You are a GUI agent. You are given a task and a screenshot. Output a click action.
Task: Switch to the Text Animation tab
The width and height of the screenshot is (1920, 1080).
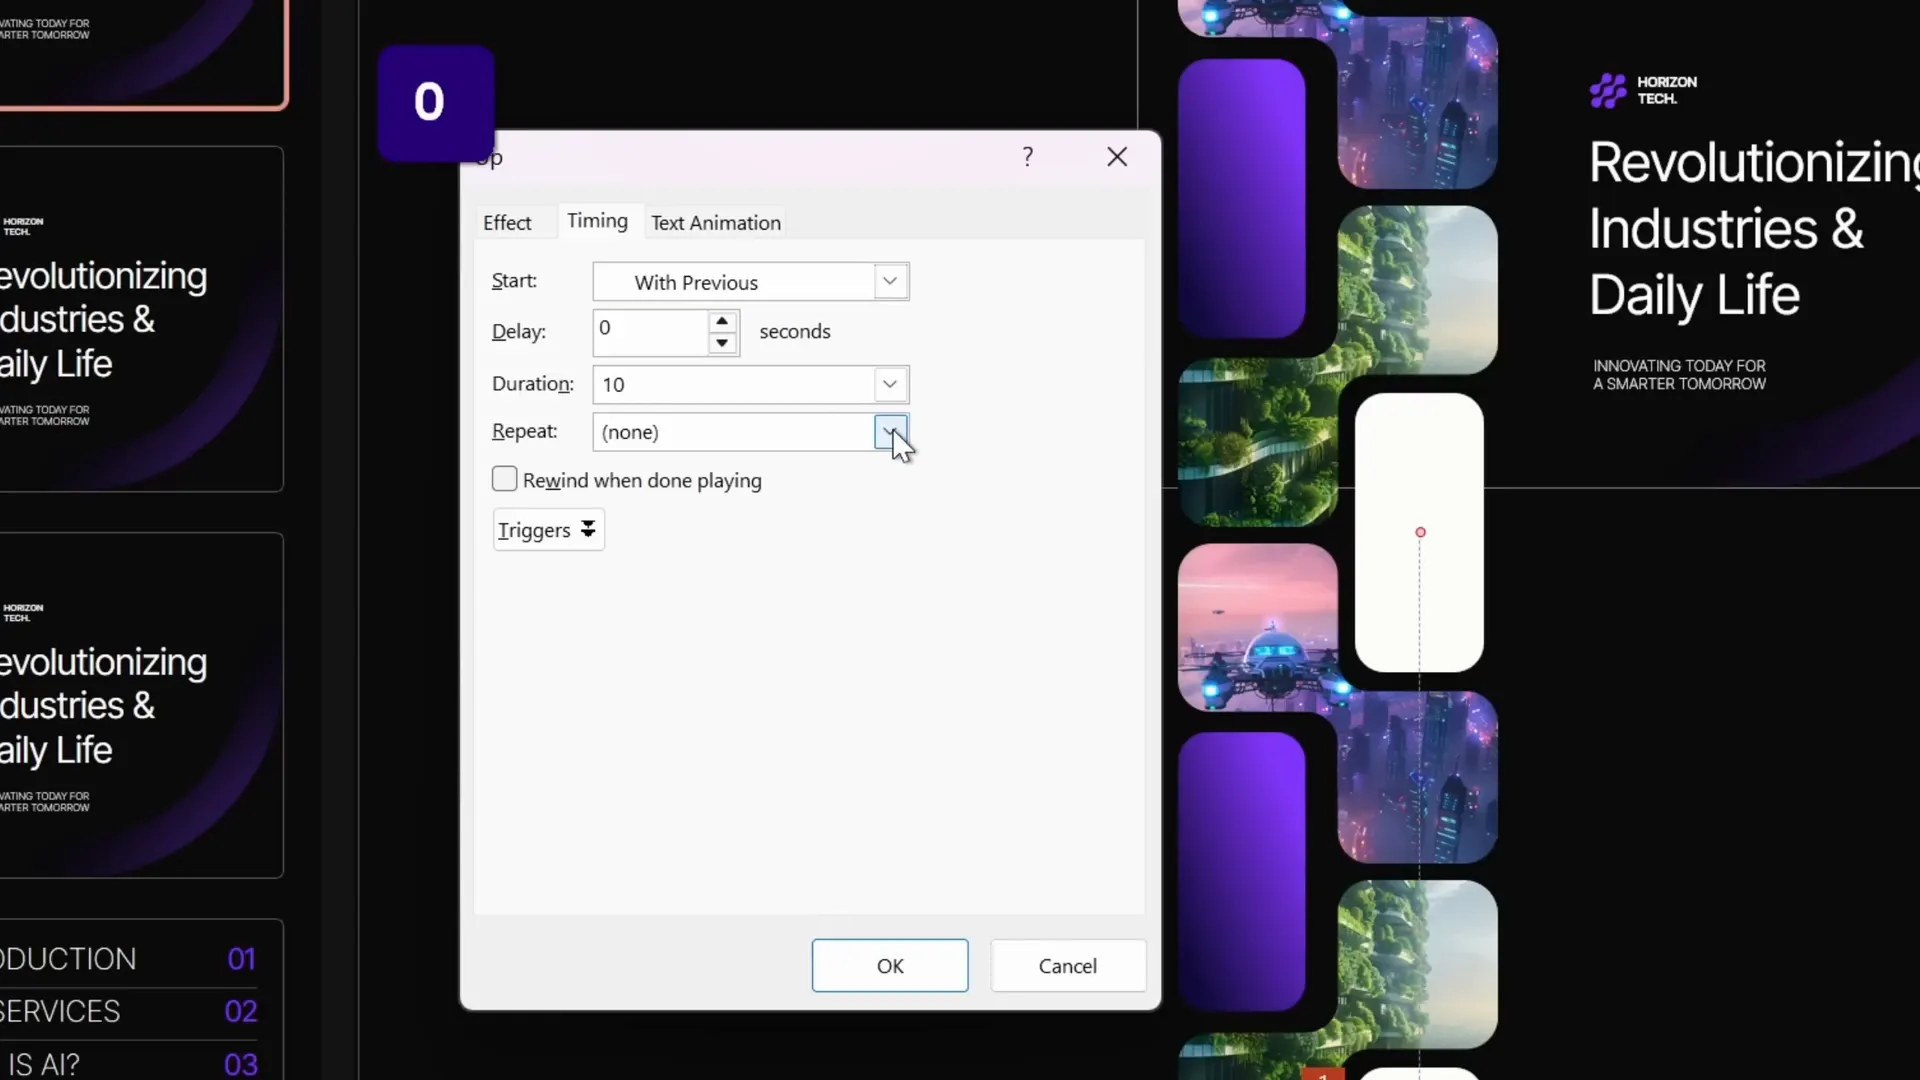pos(716,222)
